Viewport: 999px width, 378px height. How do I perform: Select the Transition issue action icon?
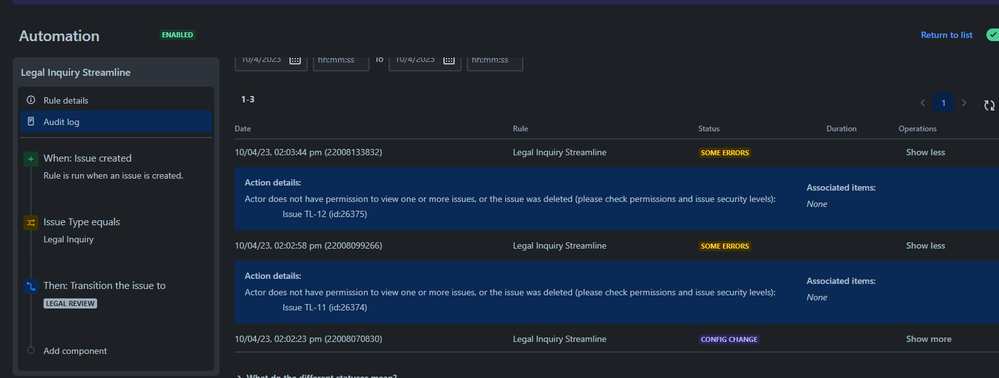pyautogui.click(x=31, y=286)
